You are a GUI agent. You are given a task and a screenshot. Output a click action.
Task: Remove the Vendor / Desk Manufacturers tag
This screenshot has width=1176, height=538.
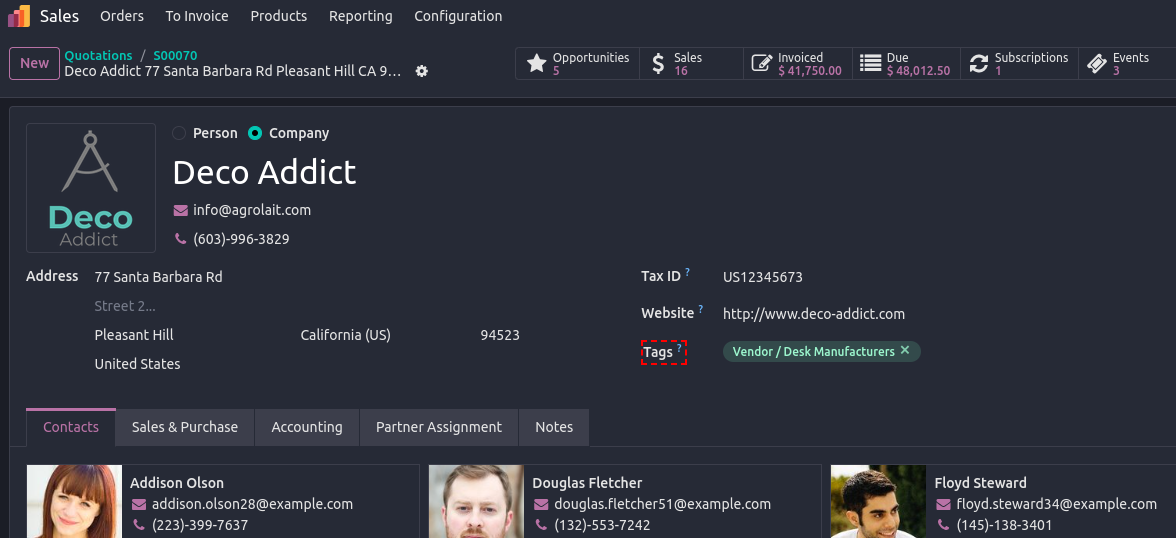905,351
